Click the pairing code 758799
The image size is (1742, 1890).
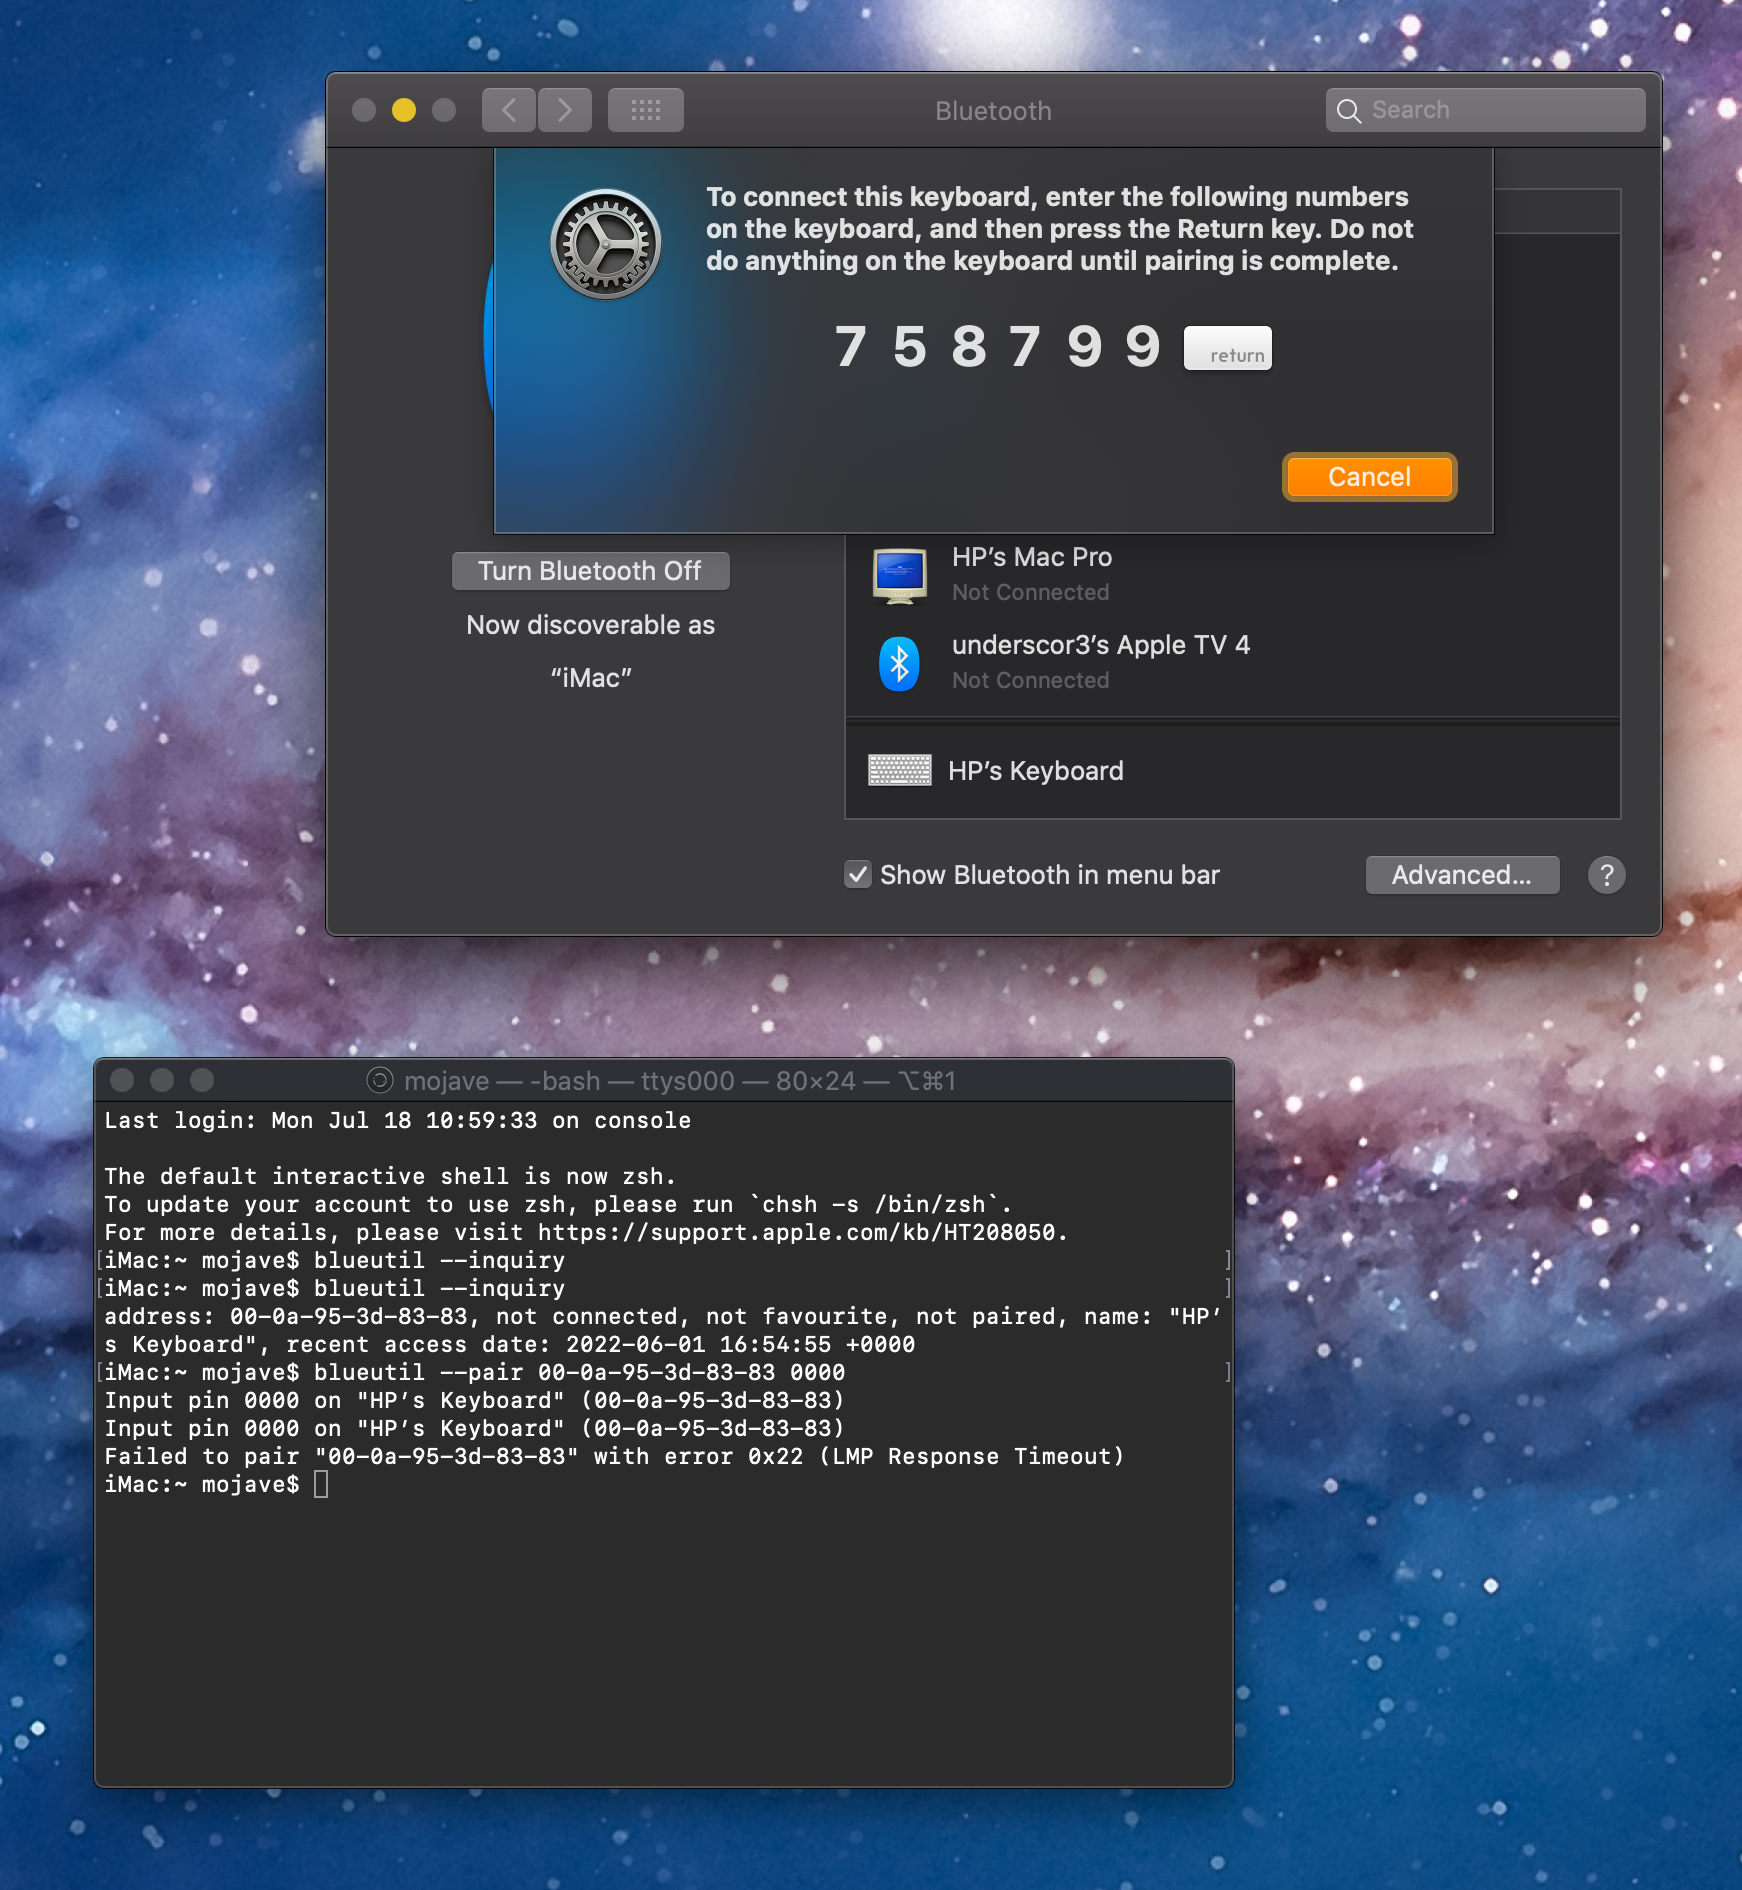coord(997,348)
